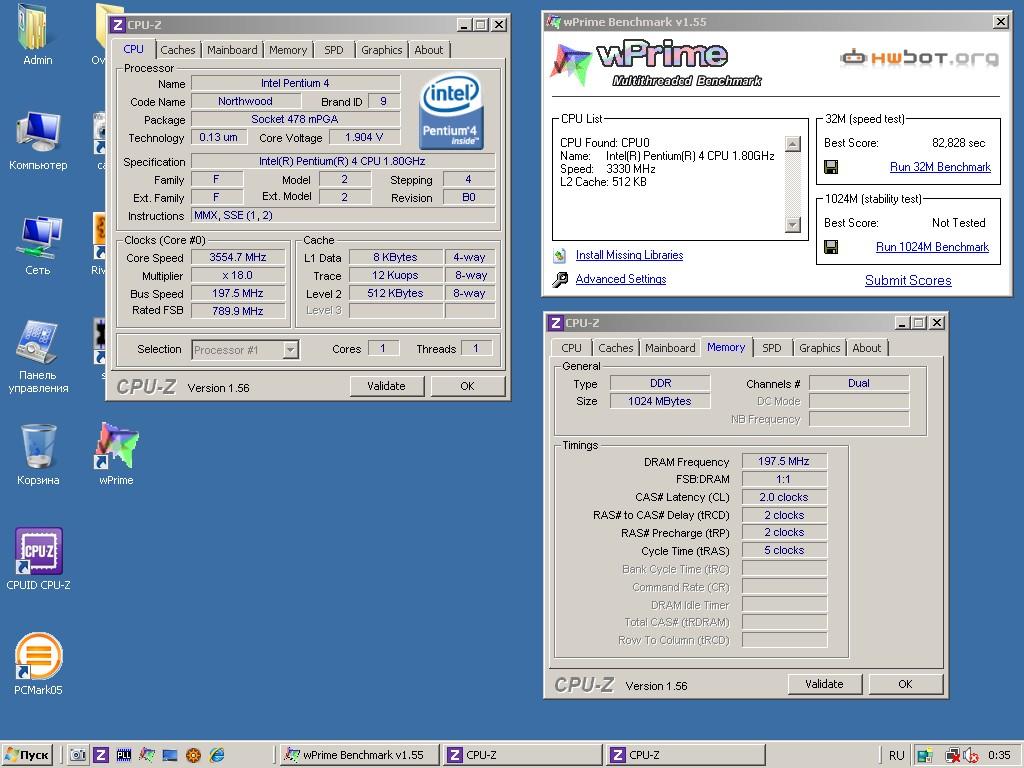Screen dimensions: 1024x768
Task: Open the Сеть network desktop icon
Action: (38, 246)
